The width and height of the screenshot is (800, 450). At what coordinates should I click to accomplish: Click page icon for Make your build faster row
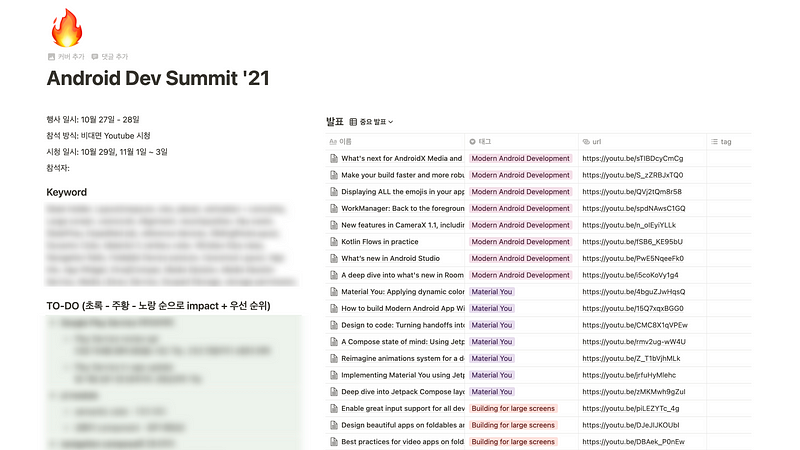(x=334, y=175)
